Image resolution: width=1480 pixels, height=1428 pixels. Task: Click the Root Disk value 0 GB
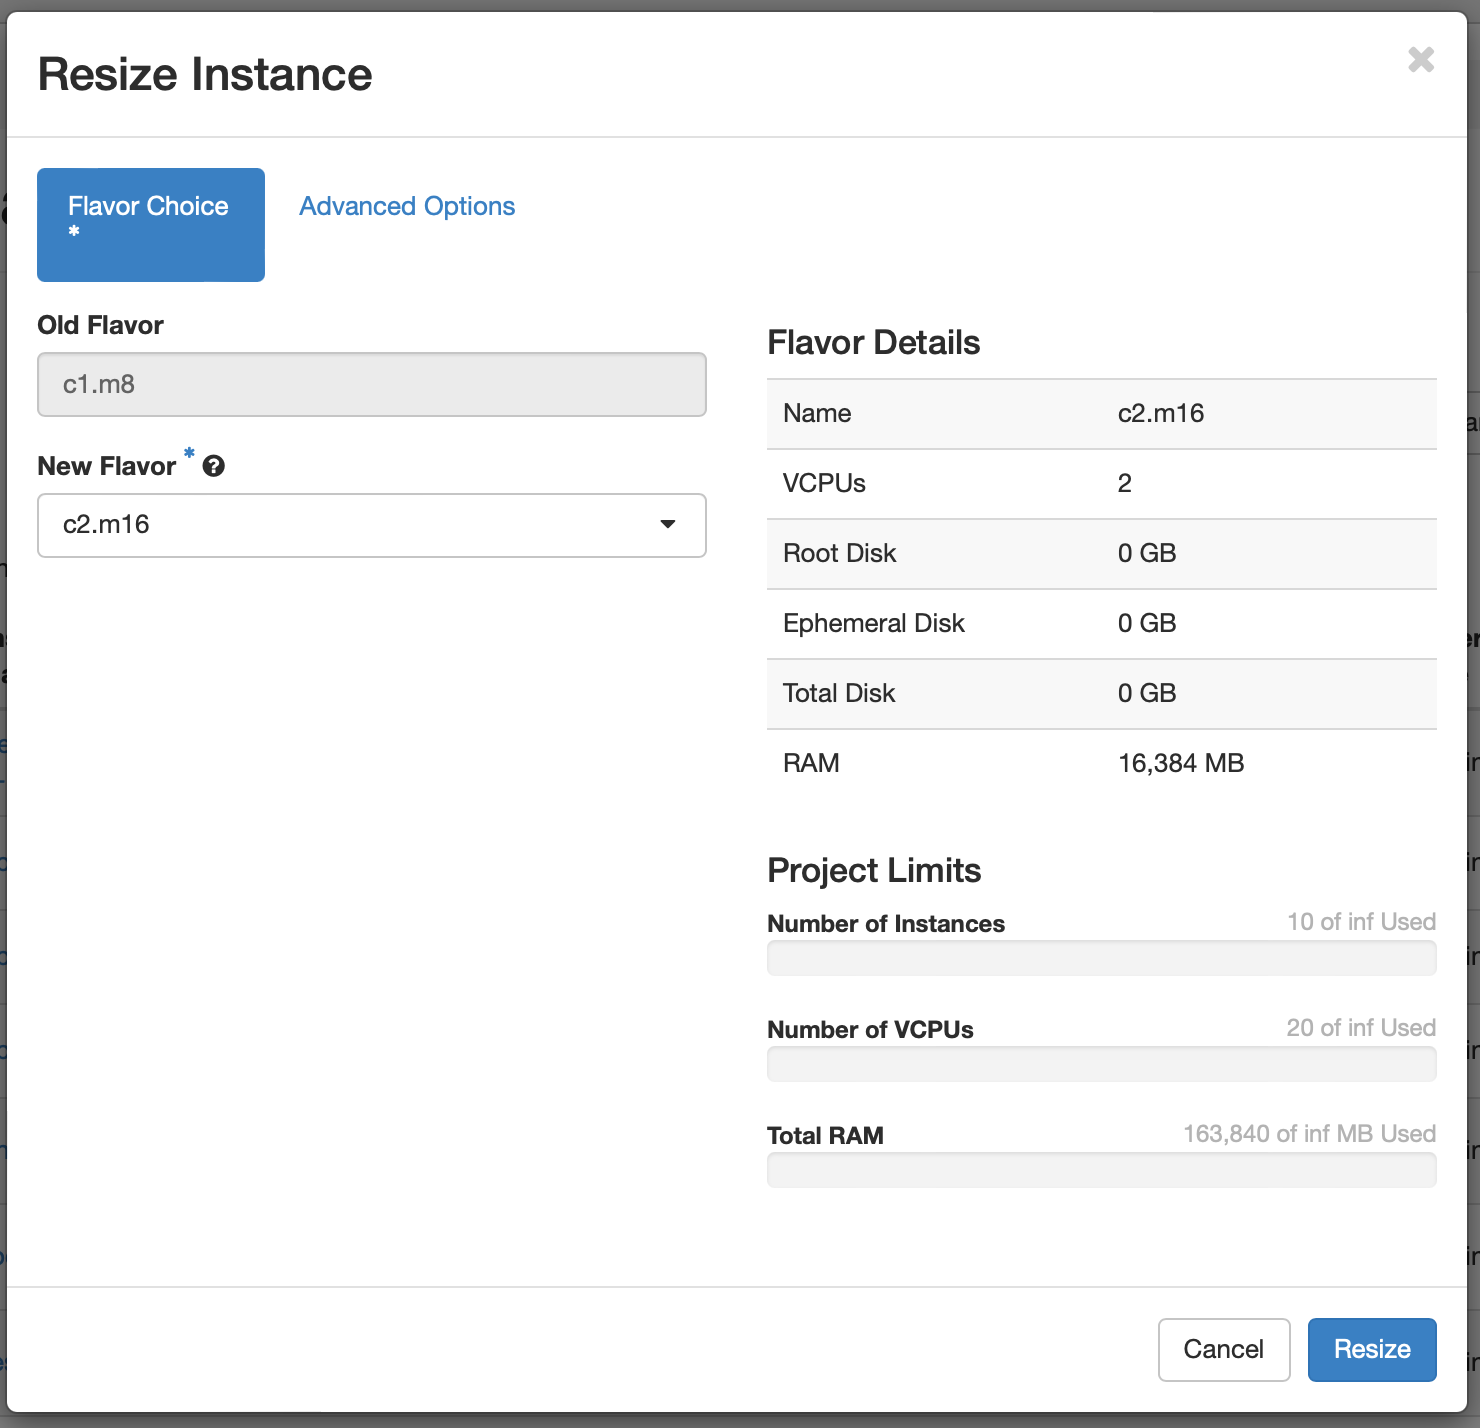pyautogui.click(x=1147, y=553)
